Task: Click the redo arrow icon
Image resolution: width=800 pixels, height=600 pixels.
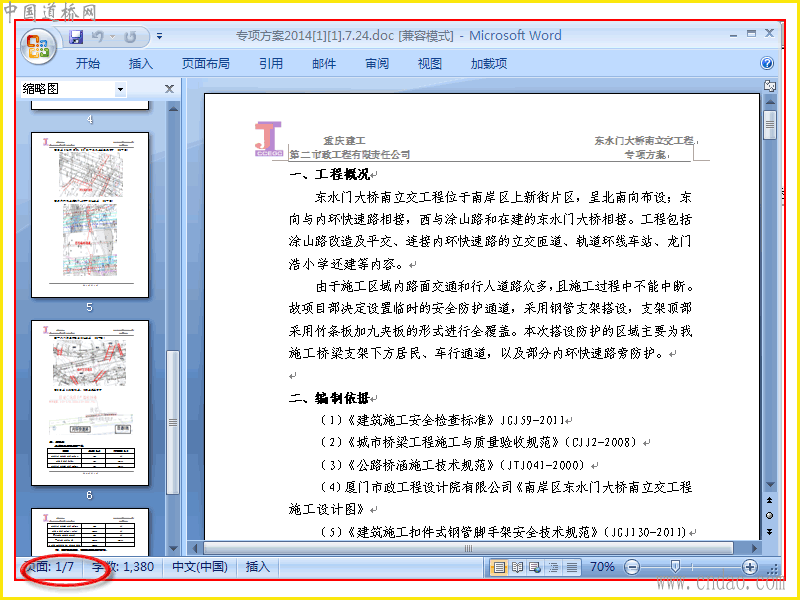Action: click(131, 37)
